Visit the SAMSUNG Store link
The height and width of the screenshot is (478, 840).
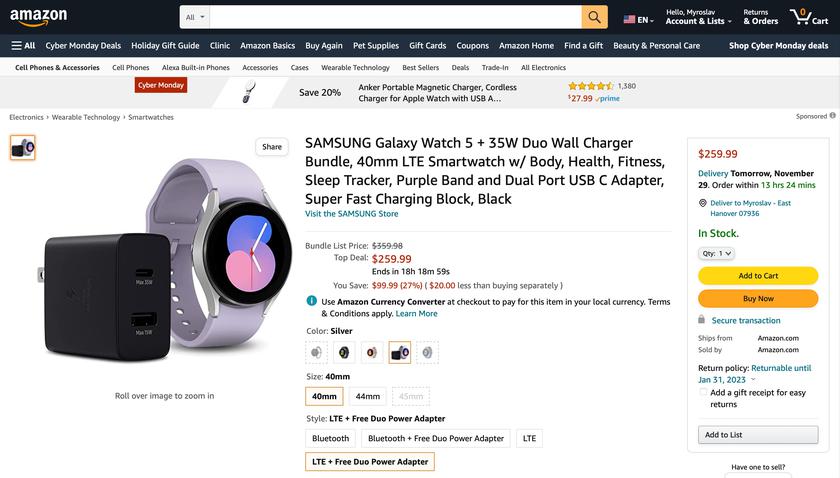click(351, 213)
